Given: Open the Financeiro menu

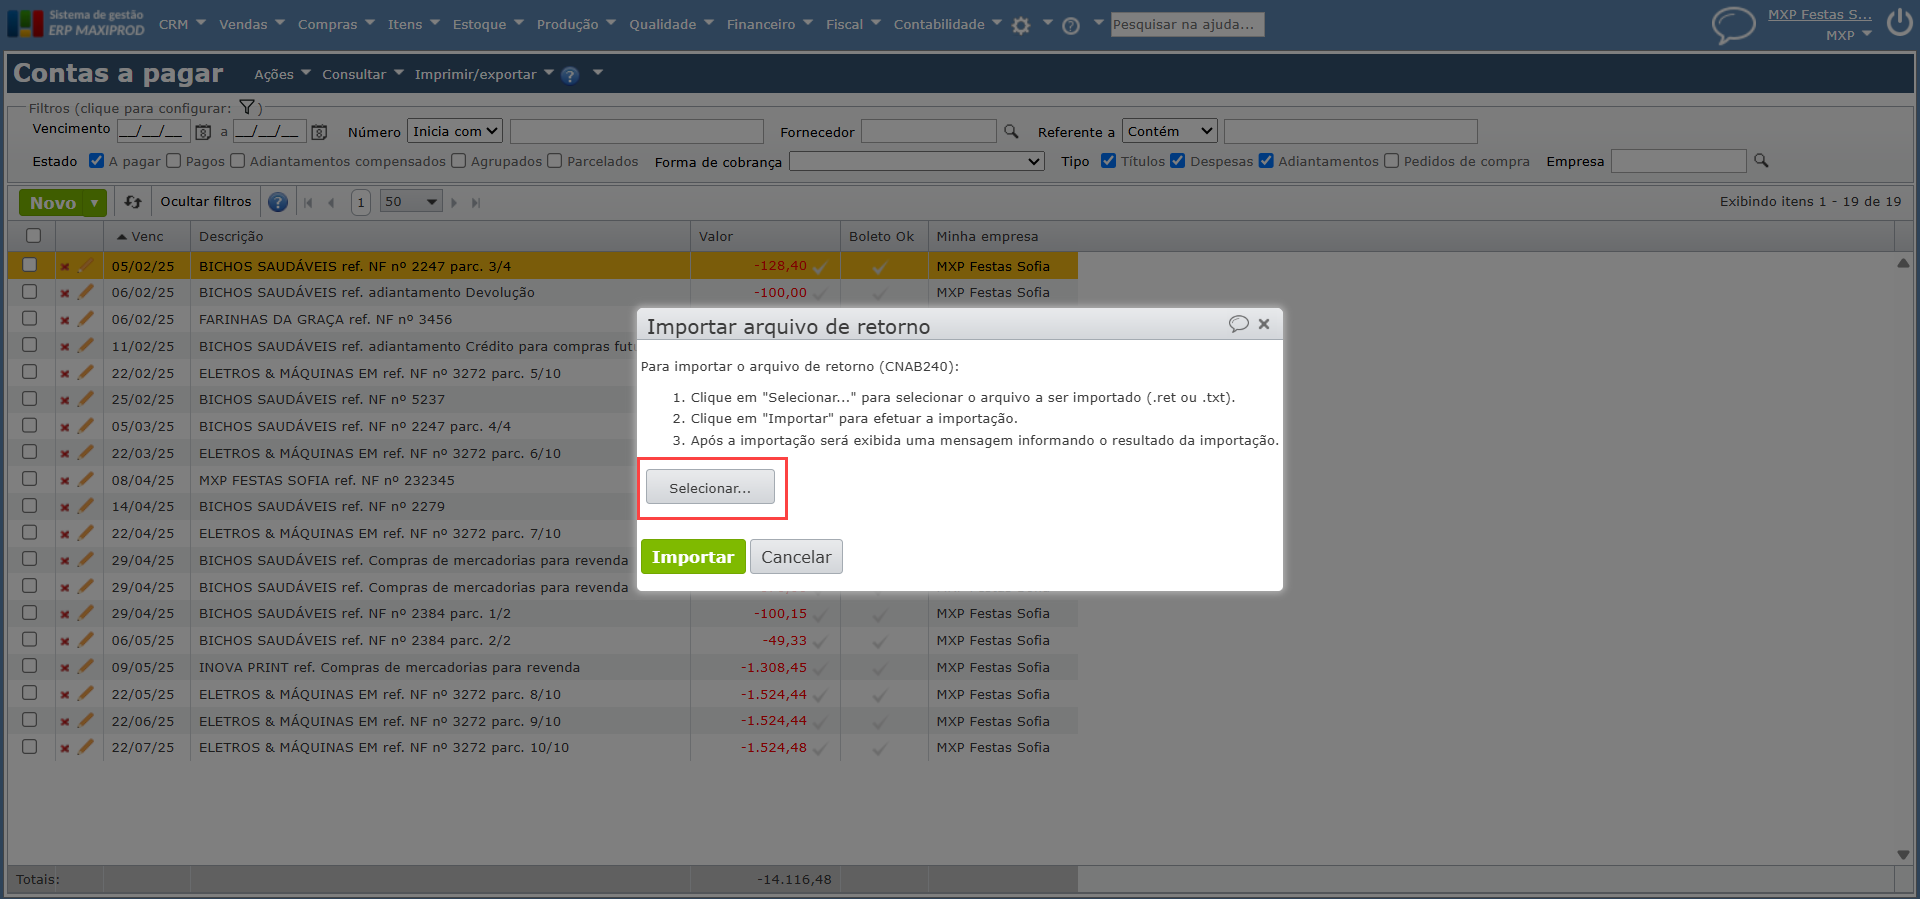Looking at the screenshot, I should click(x=770, y=24).
